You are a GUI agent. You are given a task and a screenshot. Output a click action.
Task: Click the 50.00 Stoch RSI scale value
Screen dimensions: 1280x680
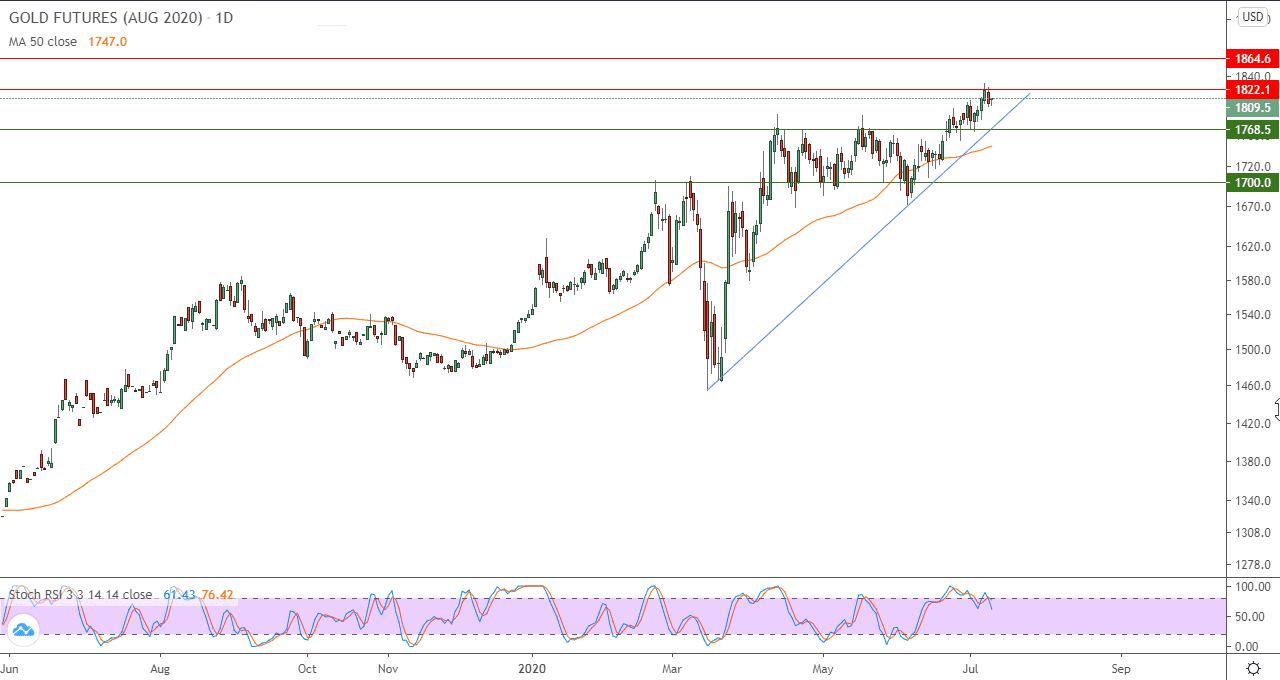point(1252,617)
